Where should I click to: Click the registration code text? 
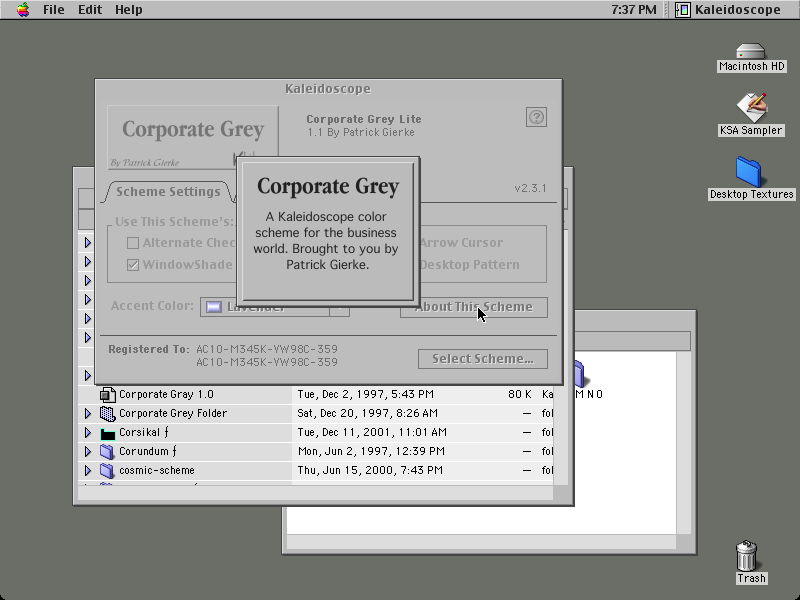pos(267,356)
